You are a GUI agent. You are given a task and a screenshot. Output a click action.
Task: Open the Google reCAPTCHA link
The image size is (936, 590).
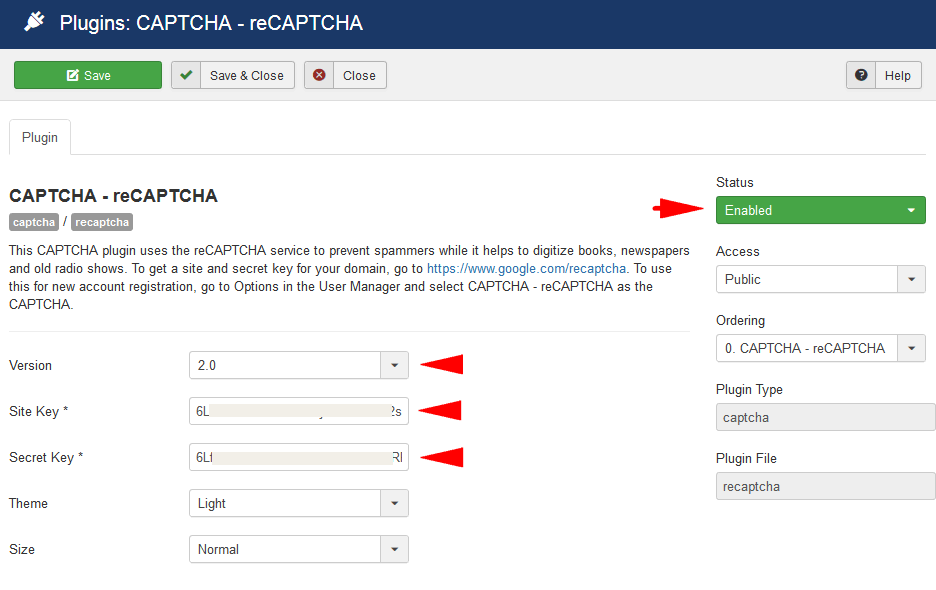[526, 269]
